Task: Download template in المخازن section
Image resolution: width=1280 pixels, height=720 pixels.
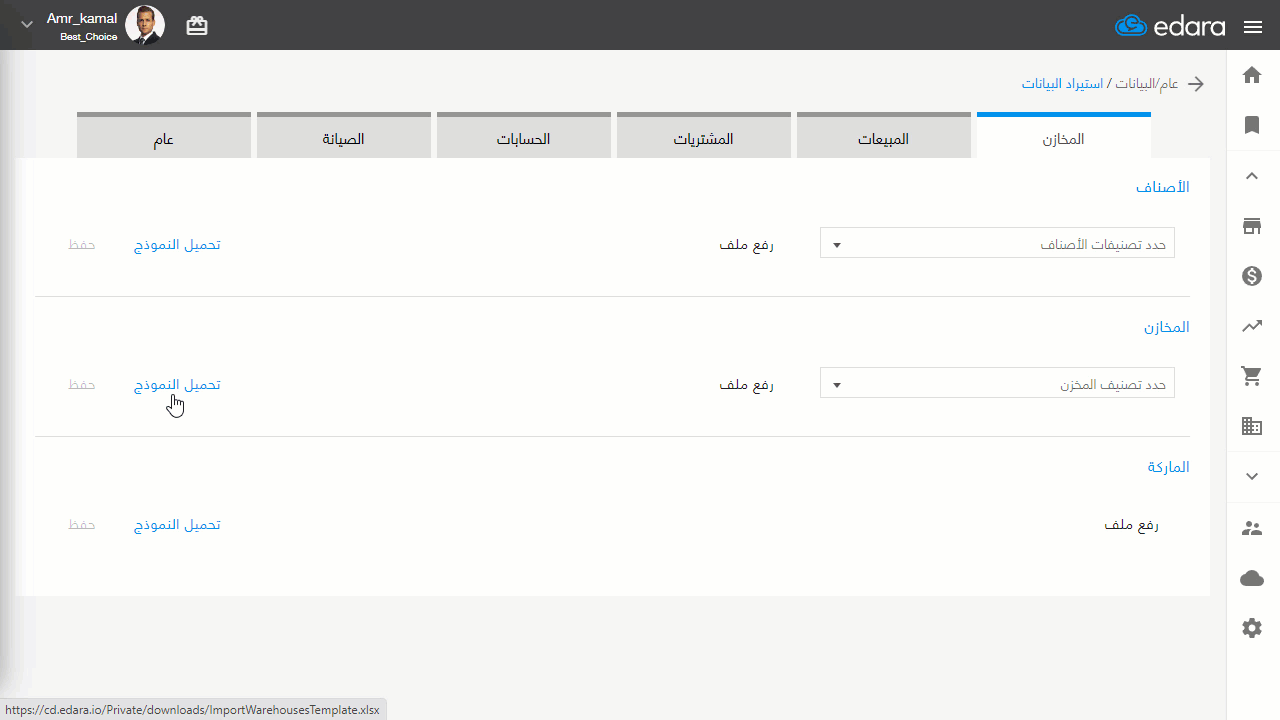Action: pyautogui.click(x=177, y=384)
